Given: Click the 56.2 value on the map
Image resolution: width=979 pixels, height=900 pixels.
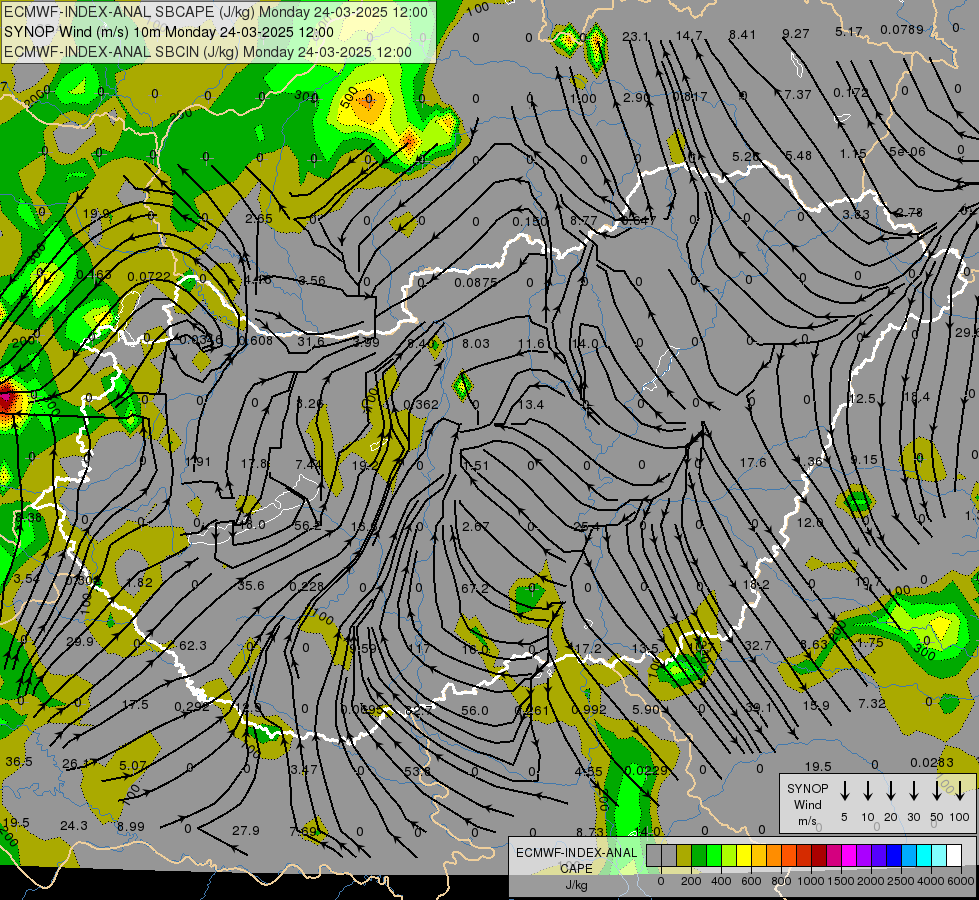Looking at the screenshot, I should click(307, 526).
